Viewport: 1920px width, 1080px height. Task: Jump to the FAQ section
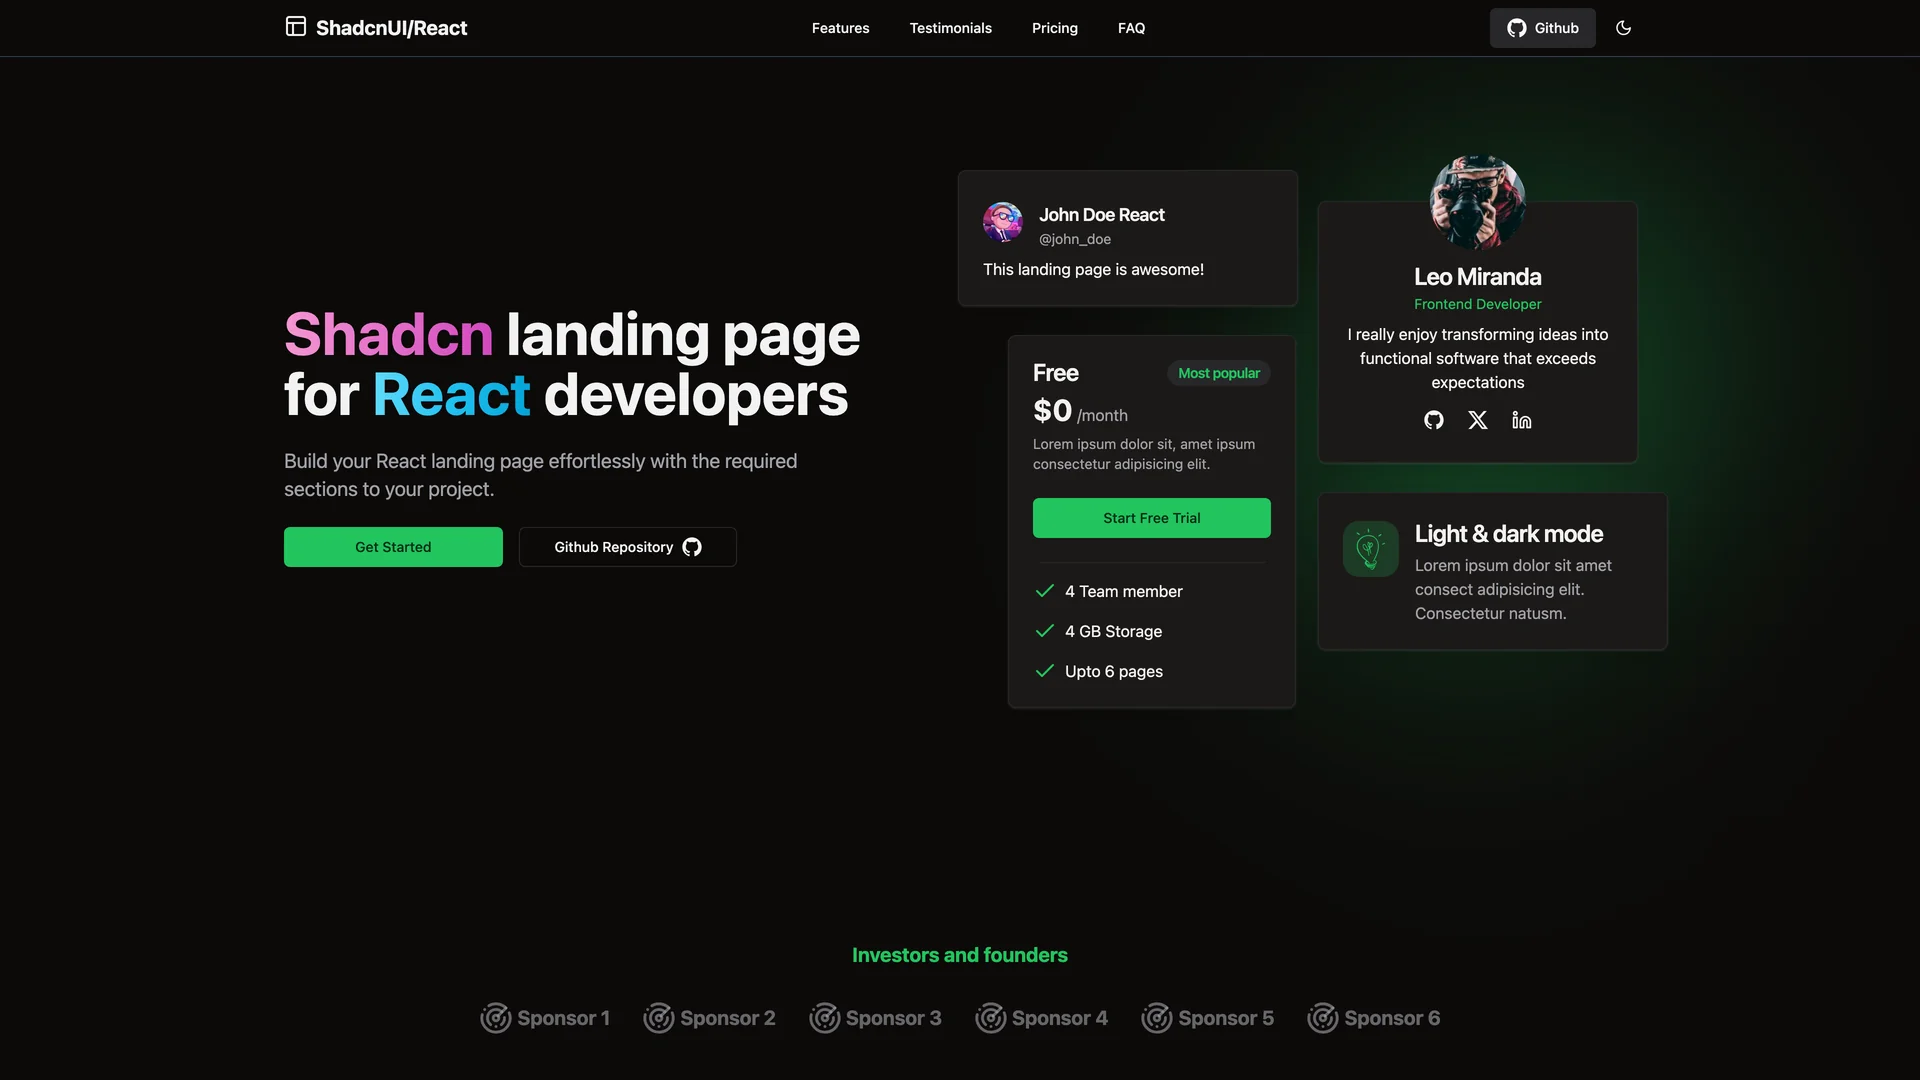pos(1131,28)
